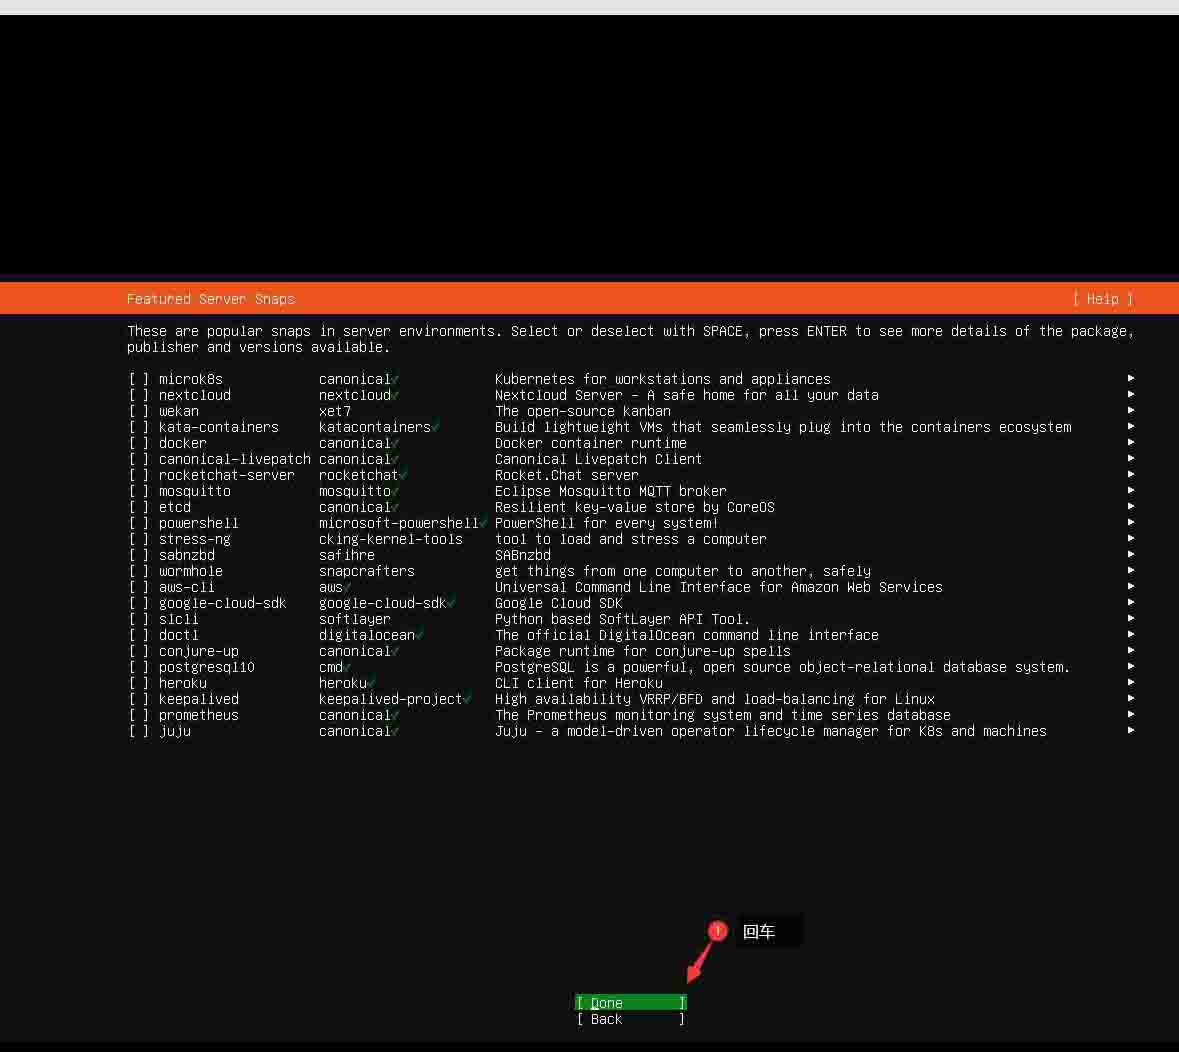Select description "Docker container runtime"
This screenshot has width=1179, height=1052.
(591, 443)
